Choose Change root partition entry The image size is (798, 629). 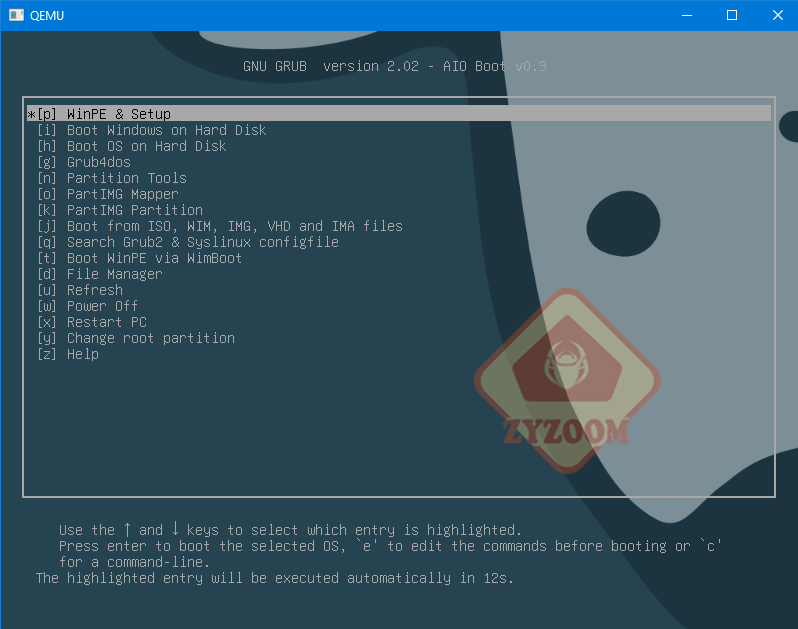coord(136,338)
